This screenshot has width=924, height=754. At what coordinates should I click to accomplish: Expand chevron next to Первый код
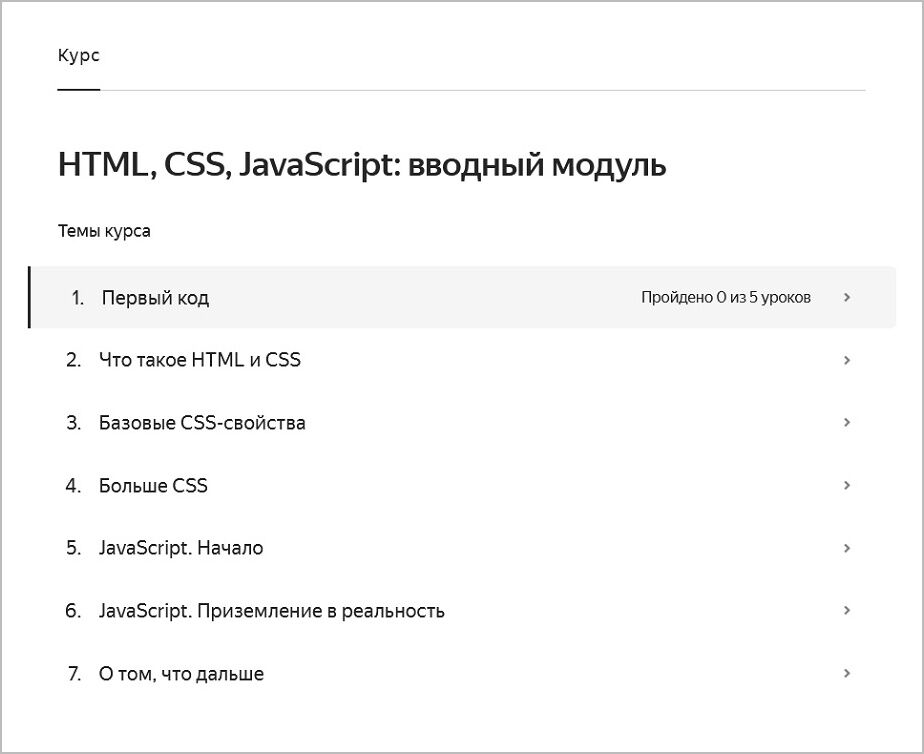(847, 297)
